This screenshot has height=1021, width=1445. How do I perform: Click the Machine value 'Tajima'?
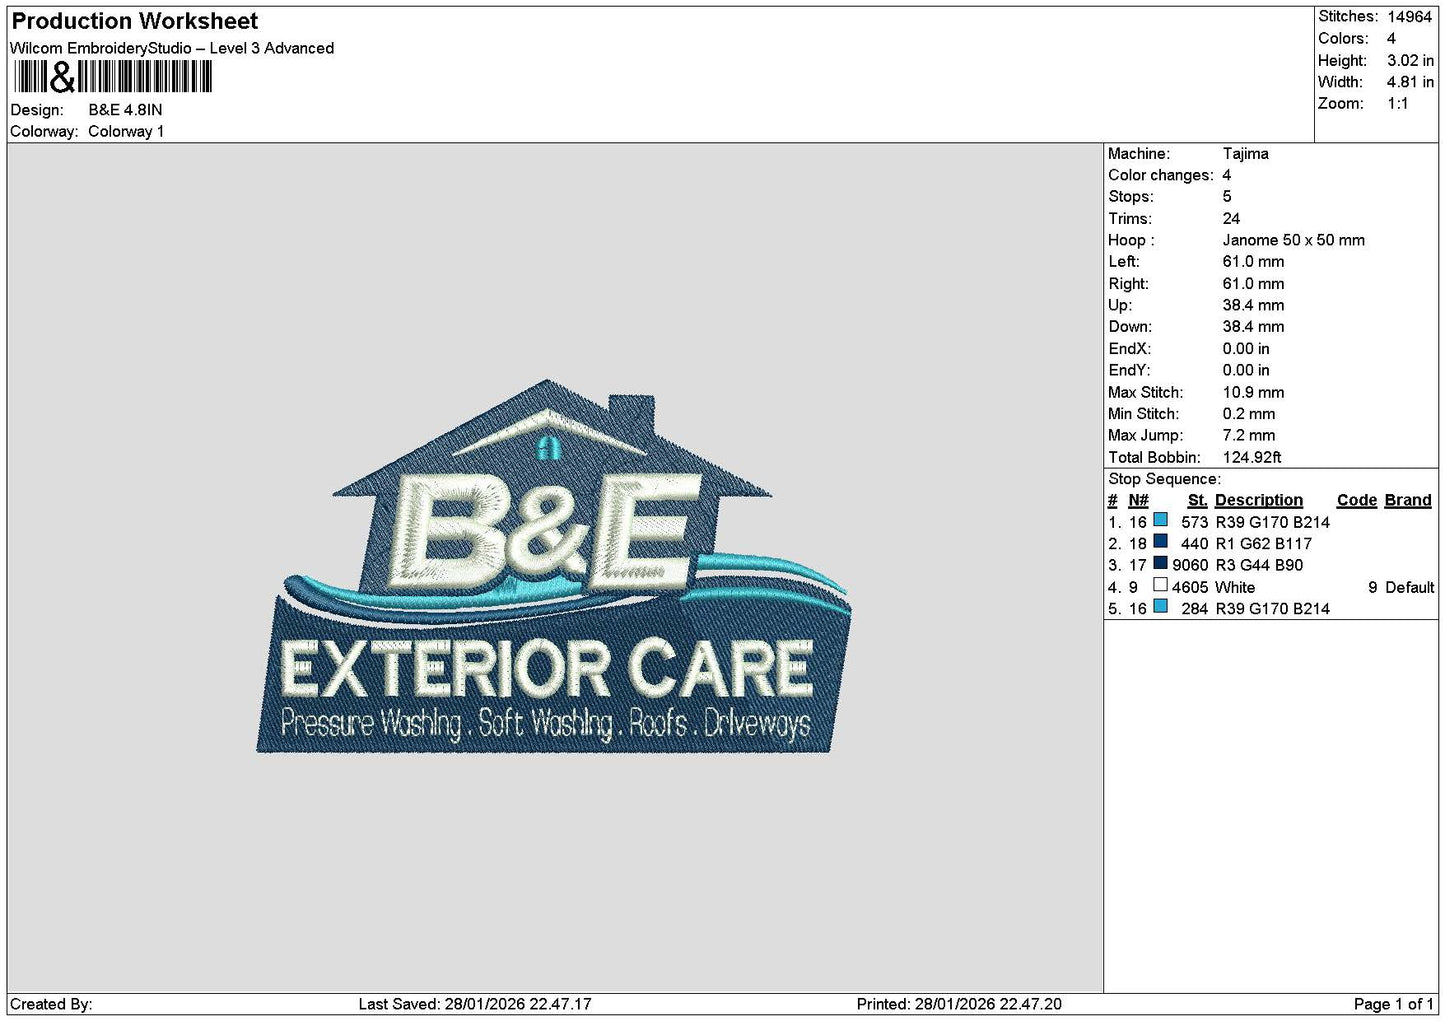point(1245,153)
